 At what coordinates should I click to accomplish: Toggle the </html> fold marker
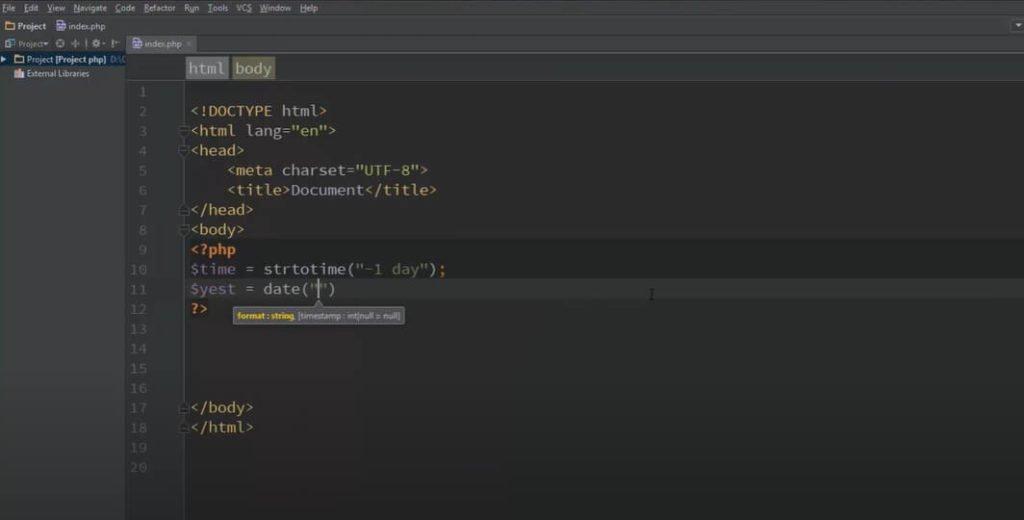[x=184, y=428]
